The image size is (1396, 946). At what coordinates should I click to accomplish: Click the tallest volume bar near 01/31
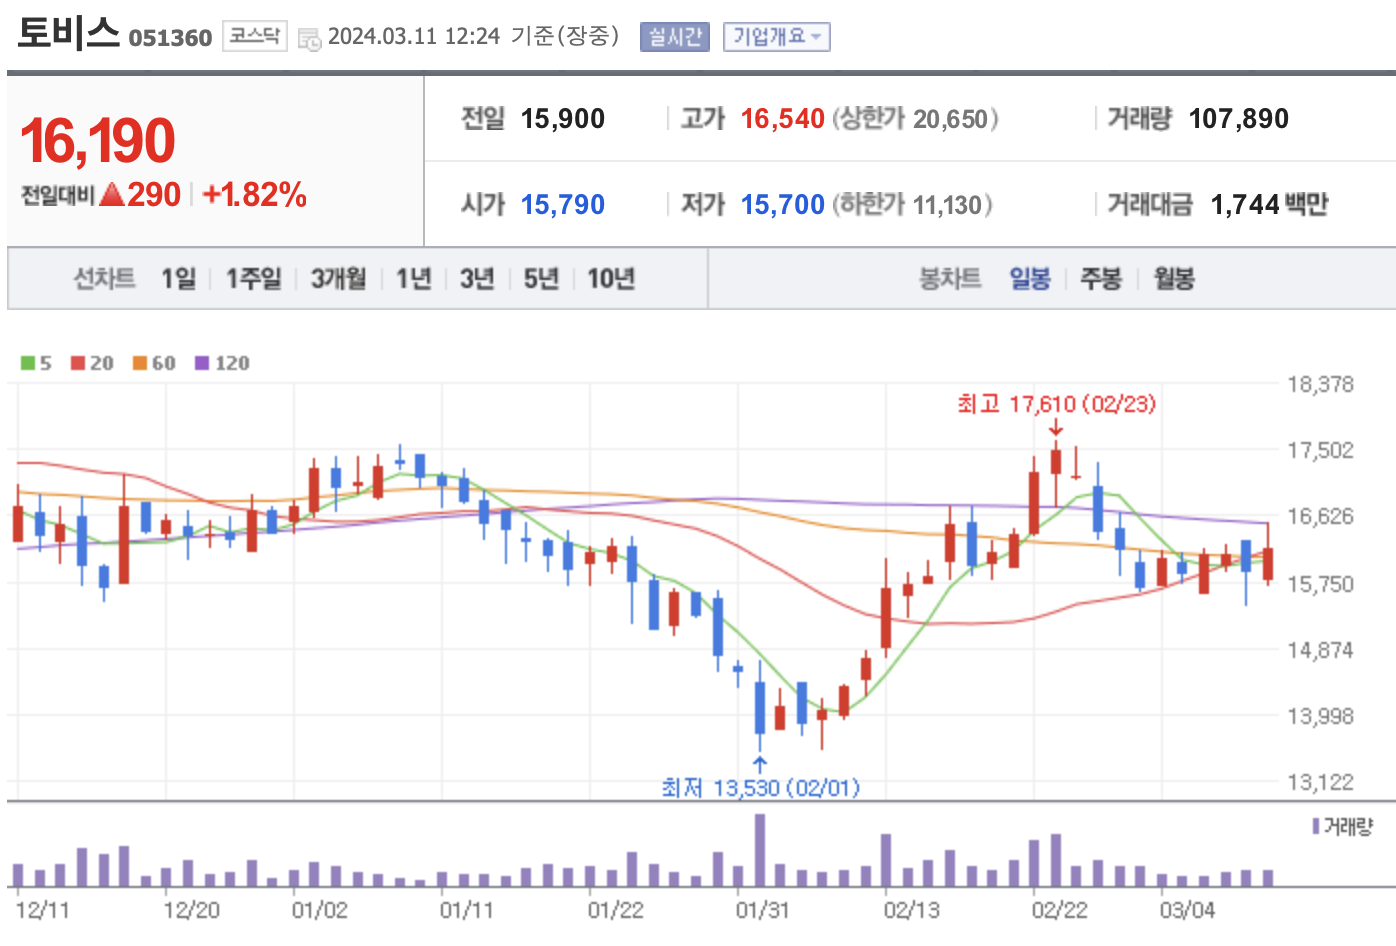760,850
